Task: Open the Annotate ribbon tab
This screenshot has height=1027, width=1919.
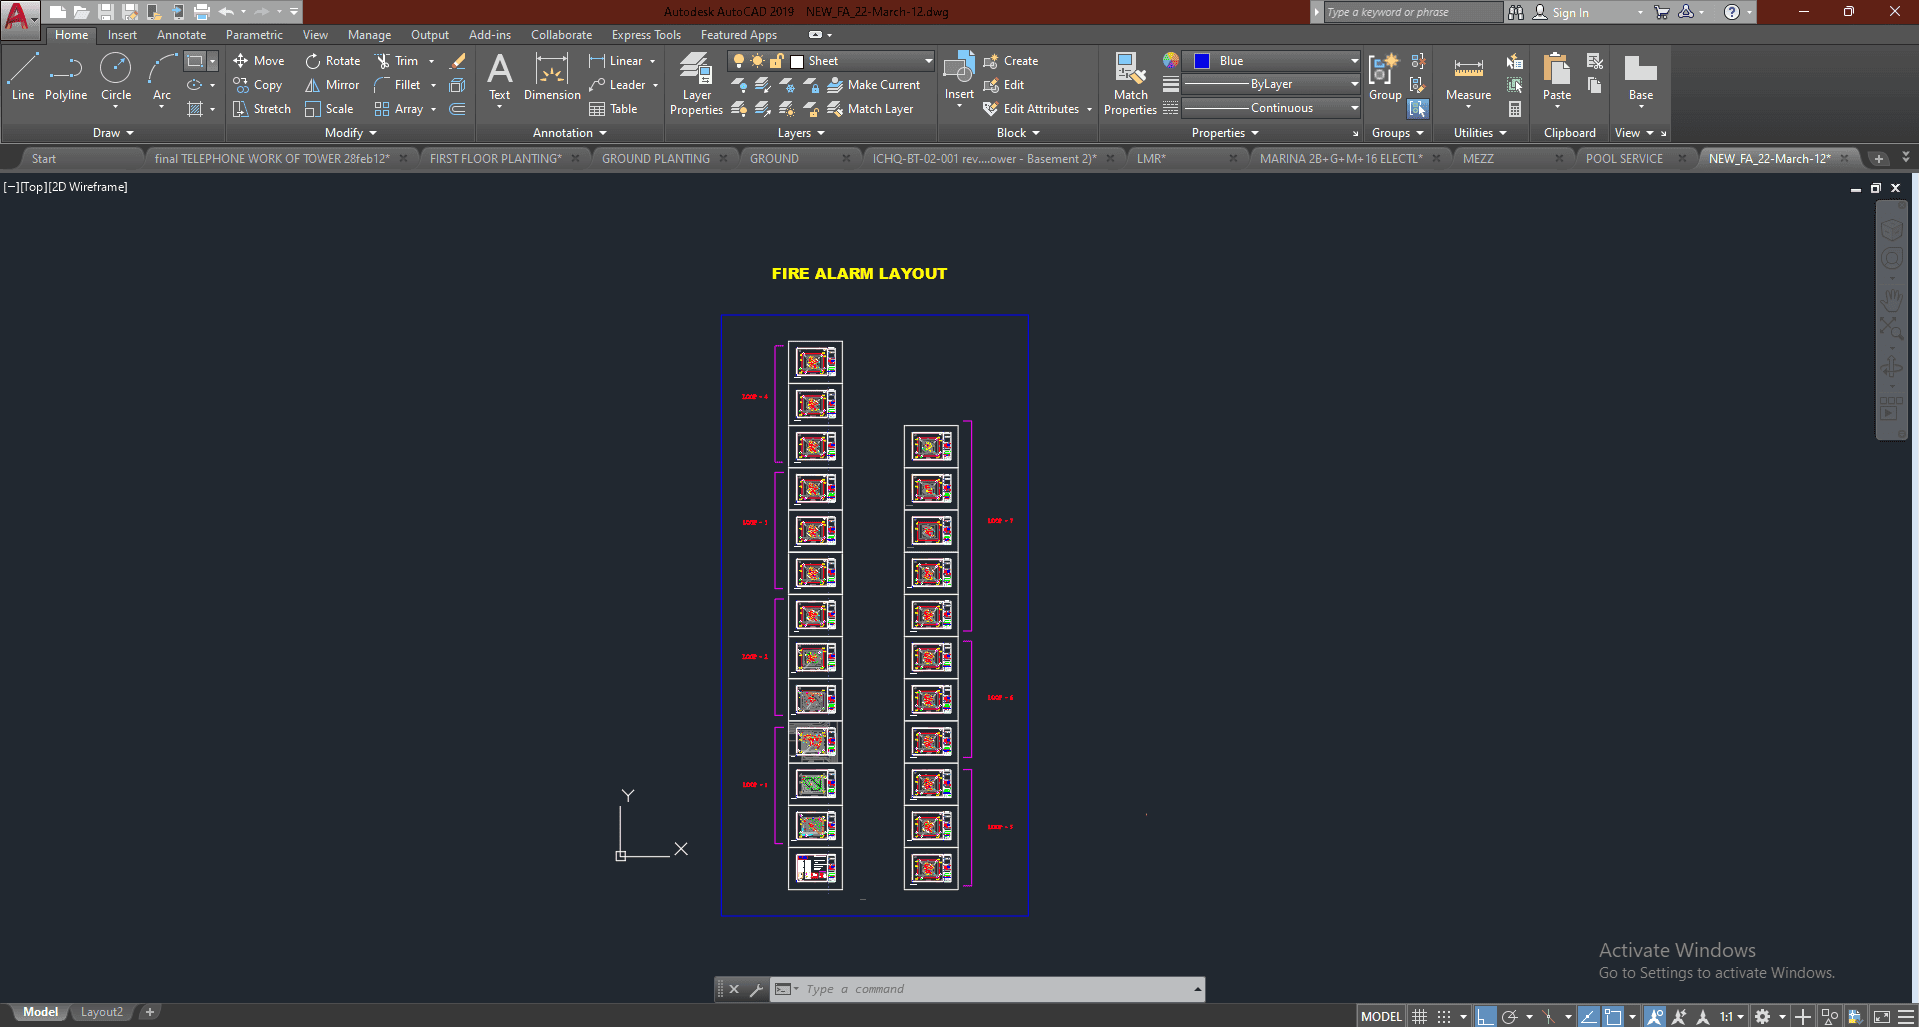Action: click(x=181, y=35)
